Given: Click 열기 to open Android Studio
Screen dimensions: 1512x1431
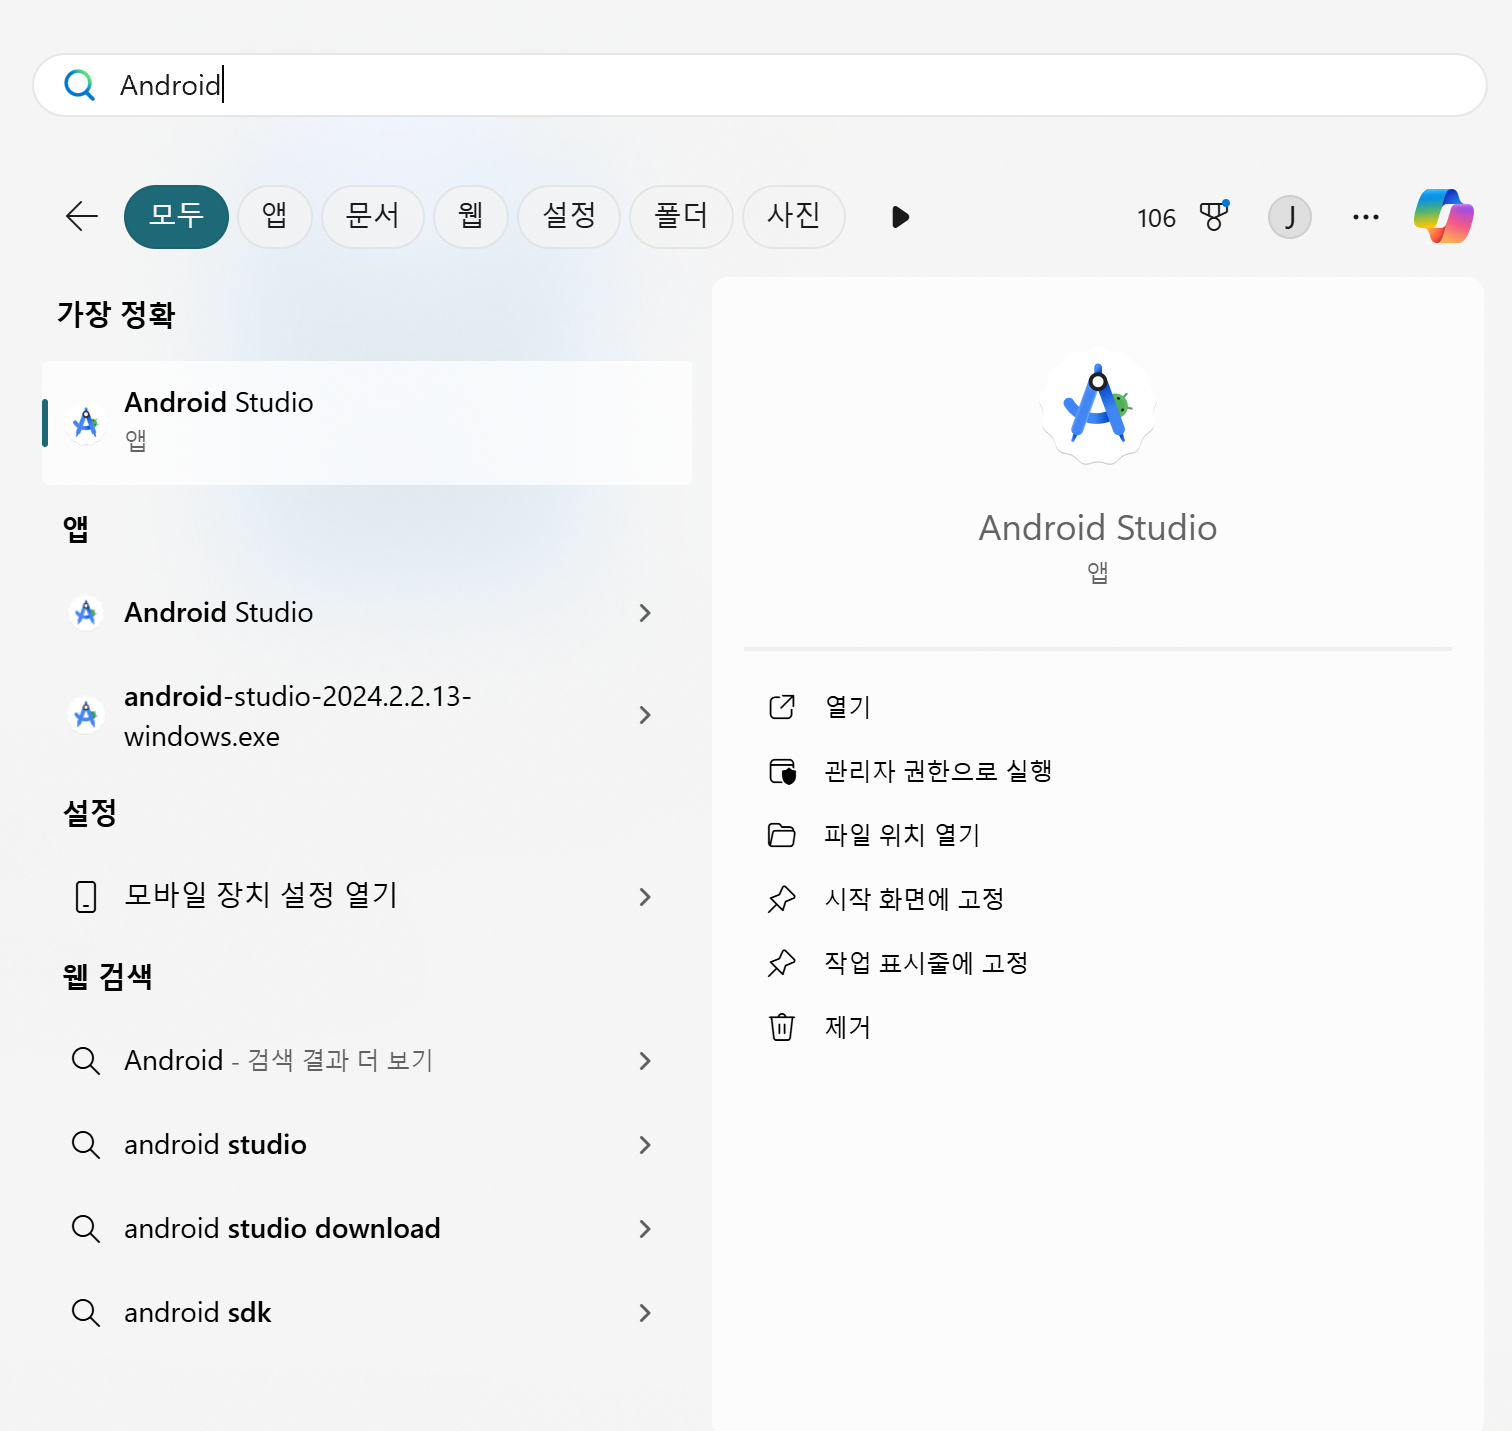Looking at the screenshot, I should coord(848,707).
